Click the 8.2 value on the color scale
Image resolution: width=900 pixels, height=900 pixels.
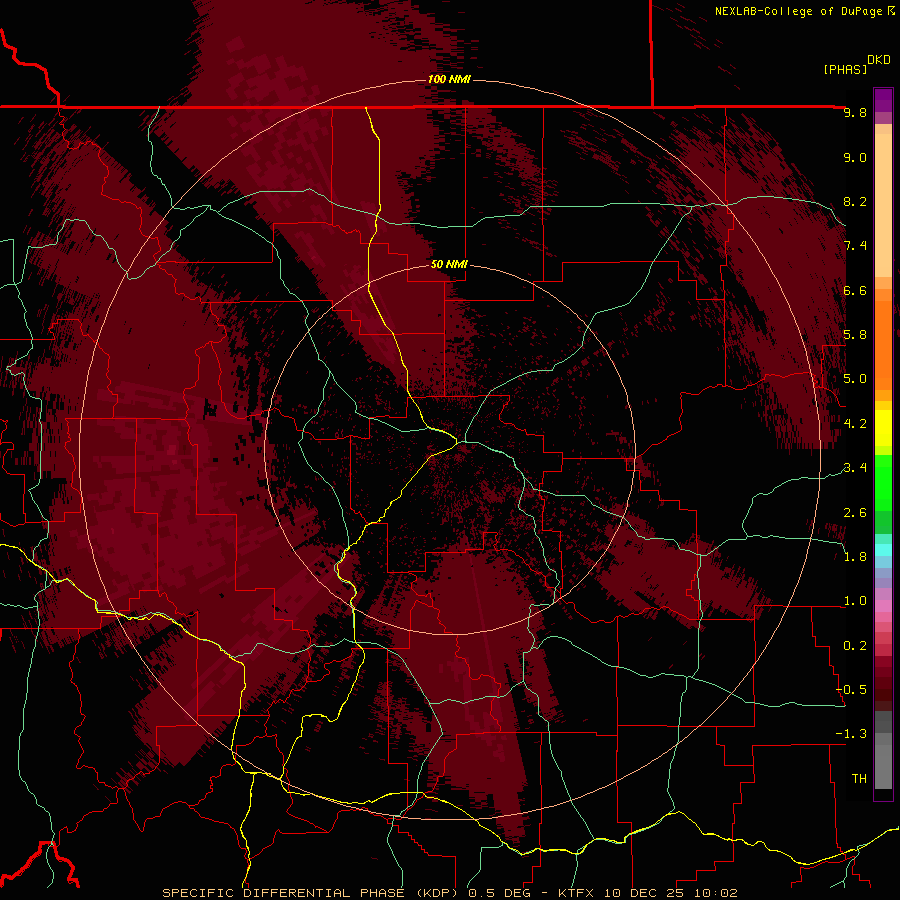(x=855, y=201)
